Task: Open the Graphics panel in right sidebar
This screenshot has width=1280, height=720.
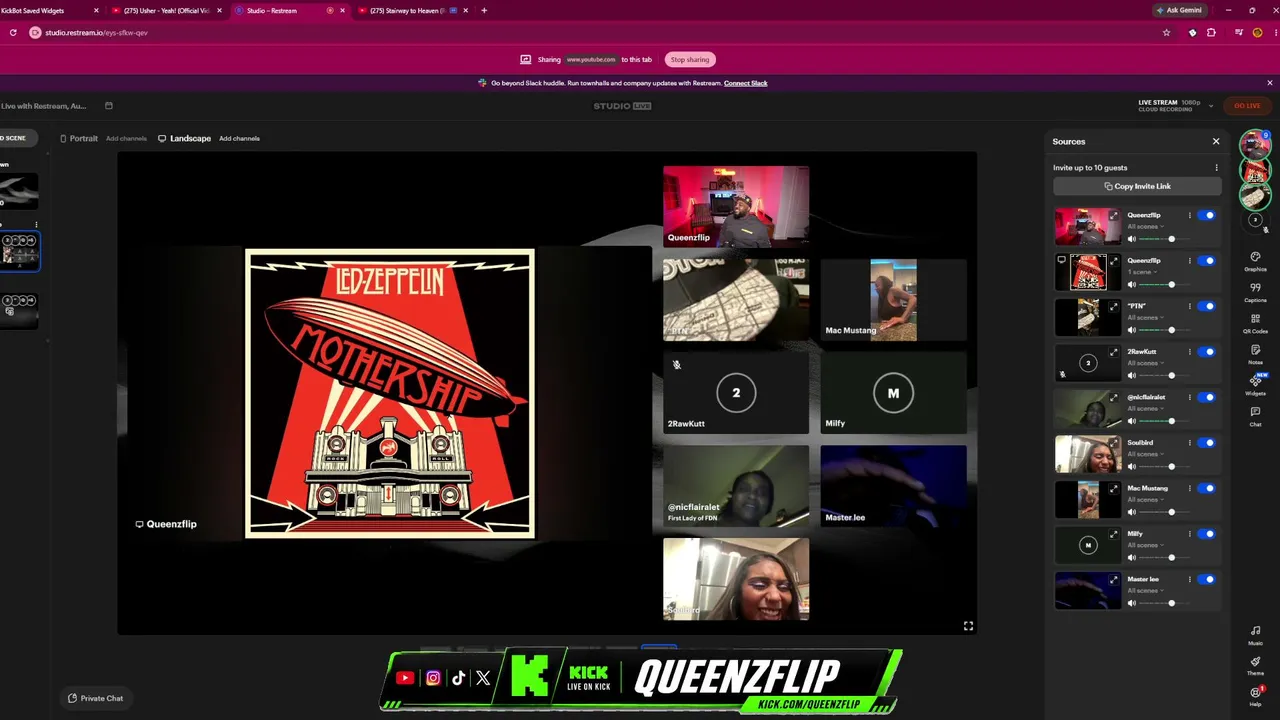Action: click(x=1255, y=261)
